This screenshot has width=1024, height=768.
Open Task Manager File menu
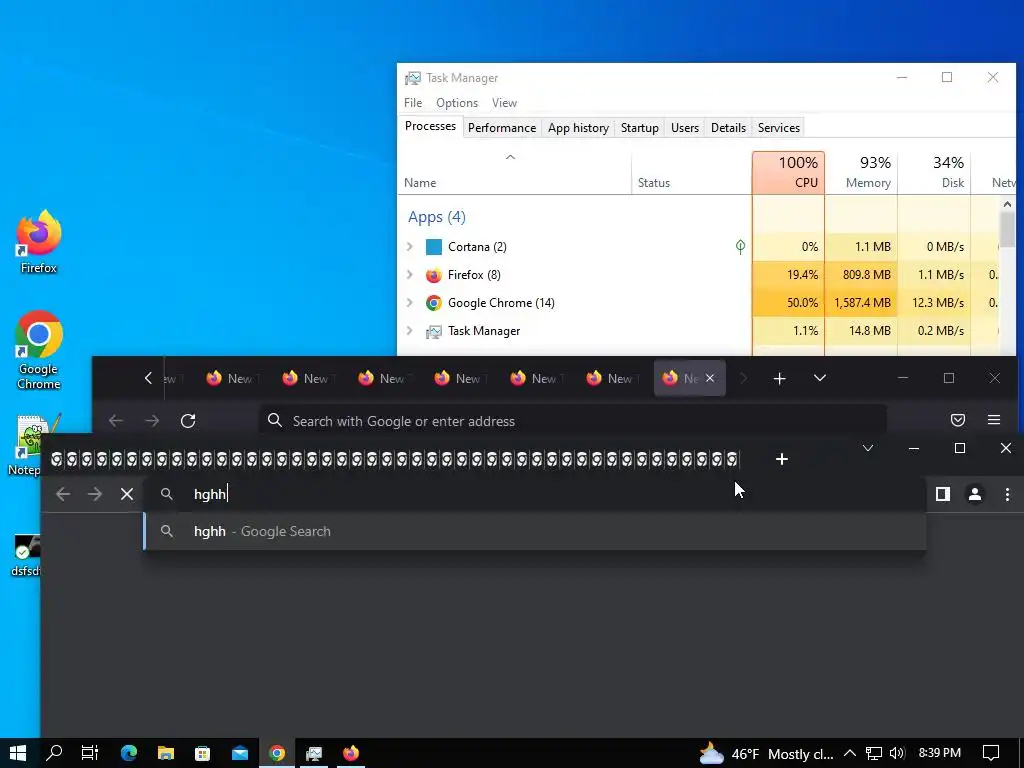point(413,103)
